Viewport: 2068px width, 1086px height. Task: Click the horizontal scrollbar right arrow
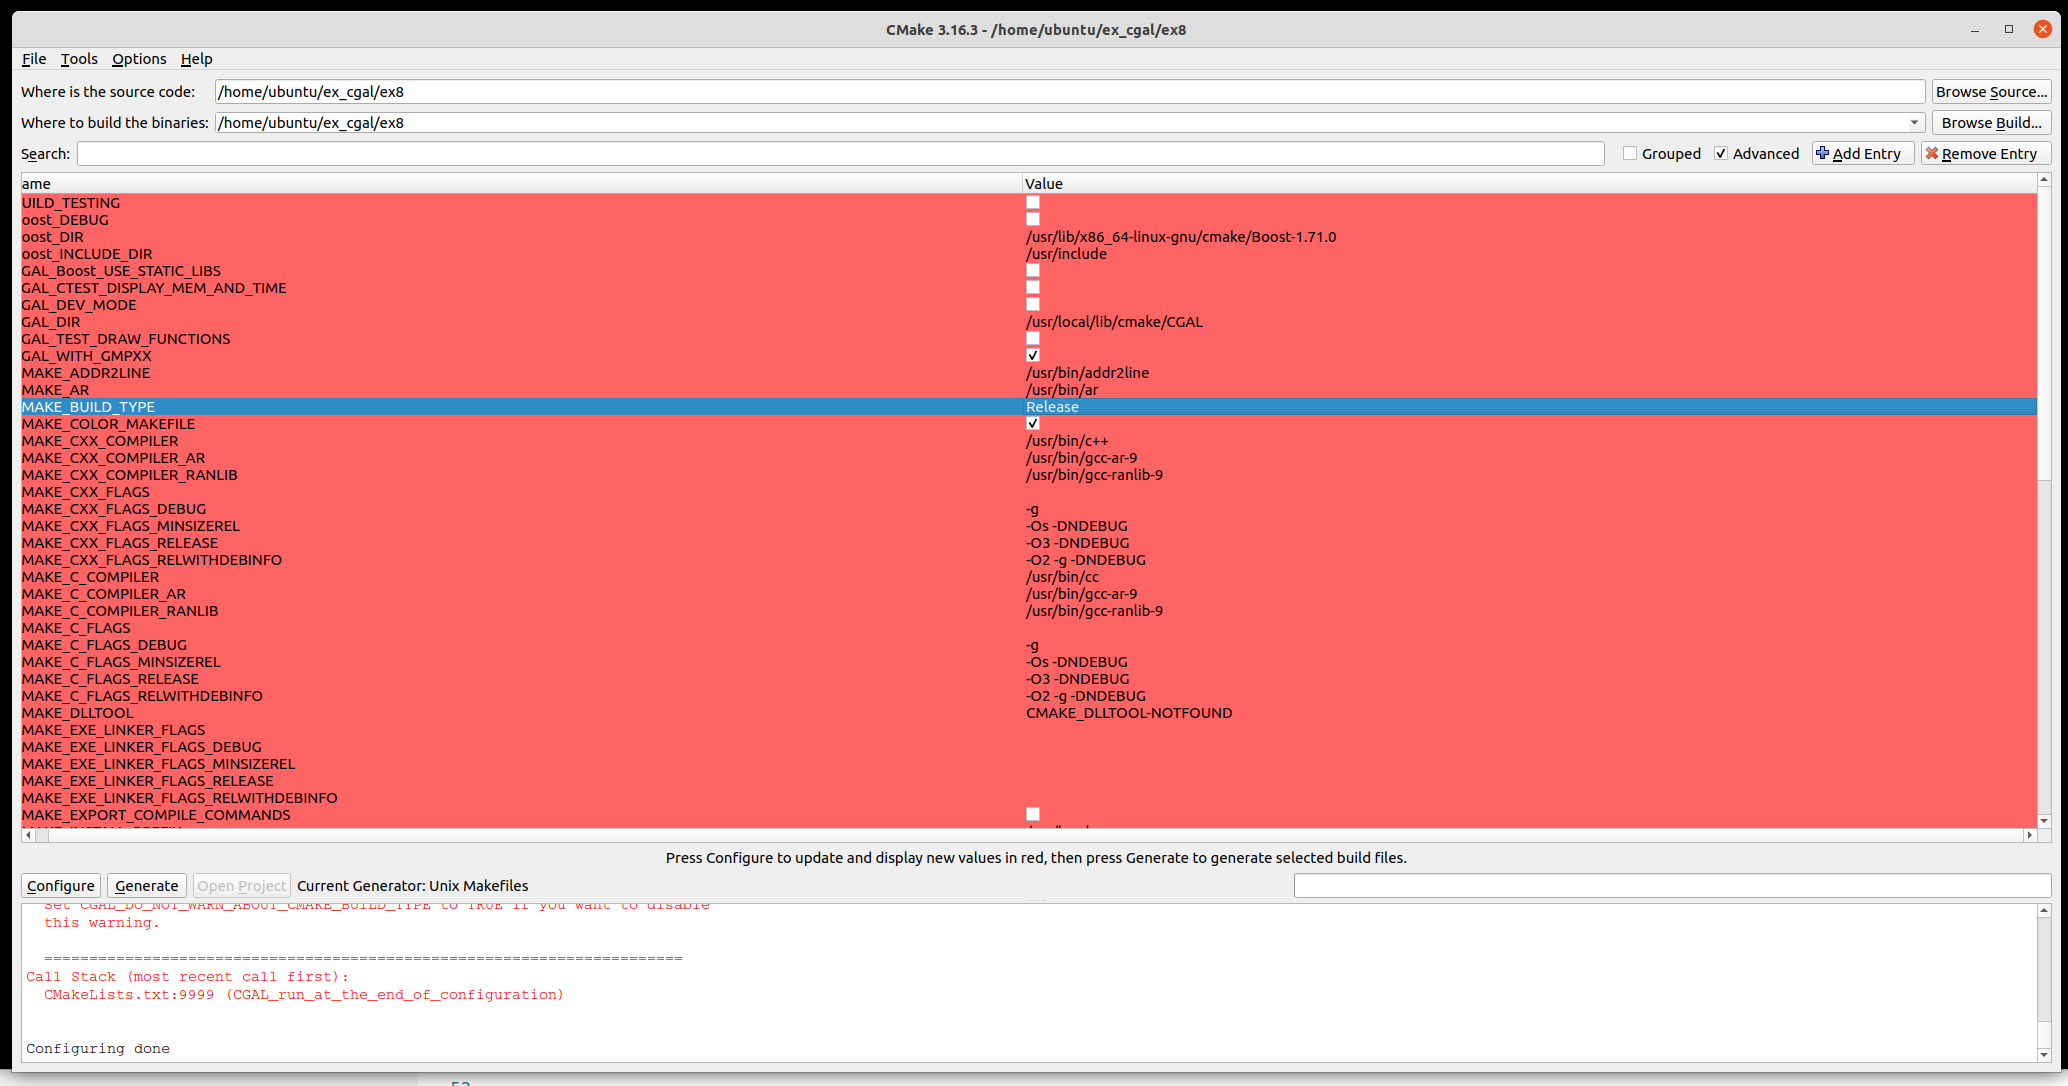coord(2029,835)
